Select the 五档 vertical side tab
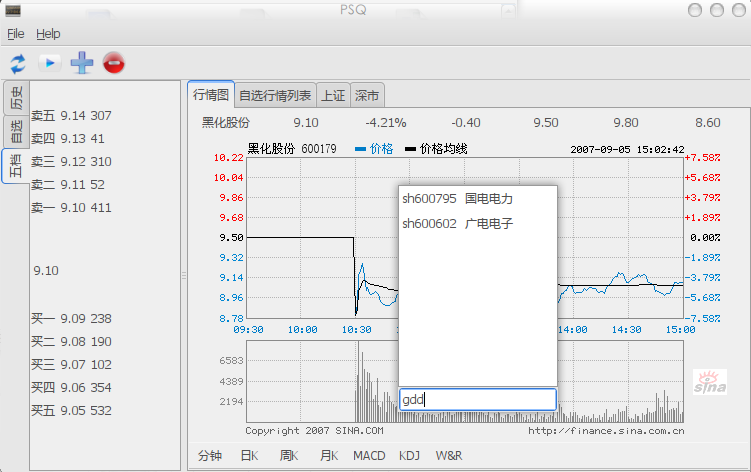Screen dimensions: 751x472 pos(16,166)
